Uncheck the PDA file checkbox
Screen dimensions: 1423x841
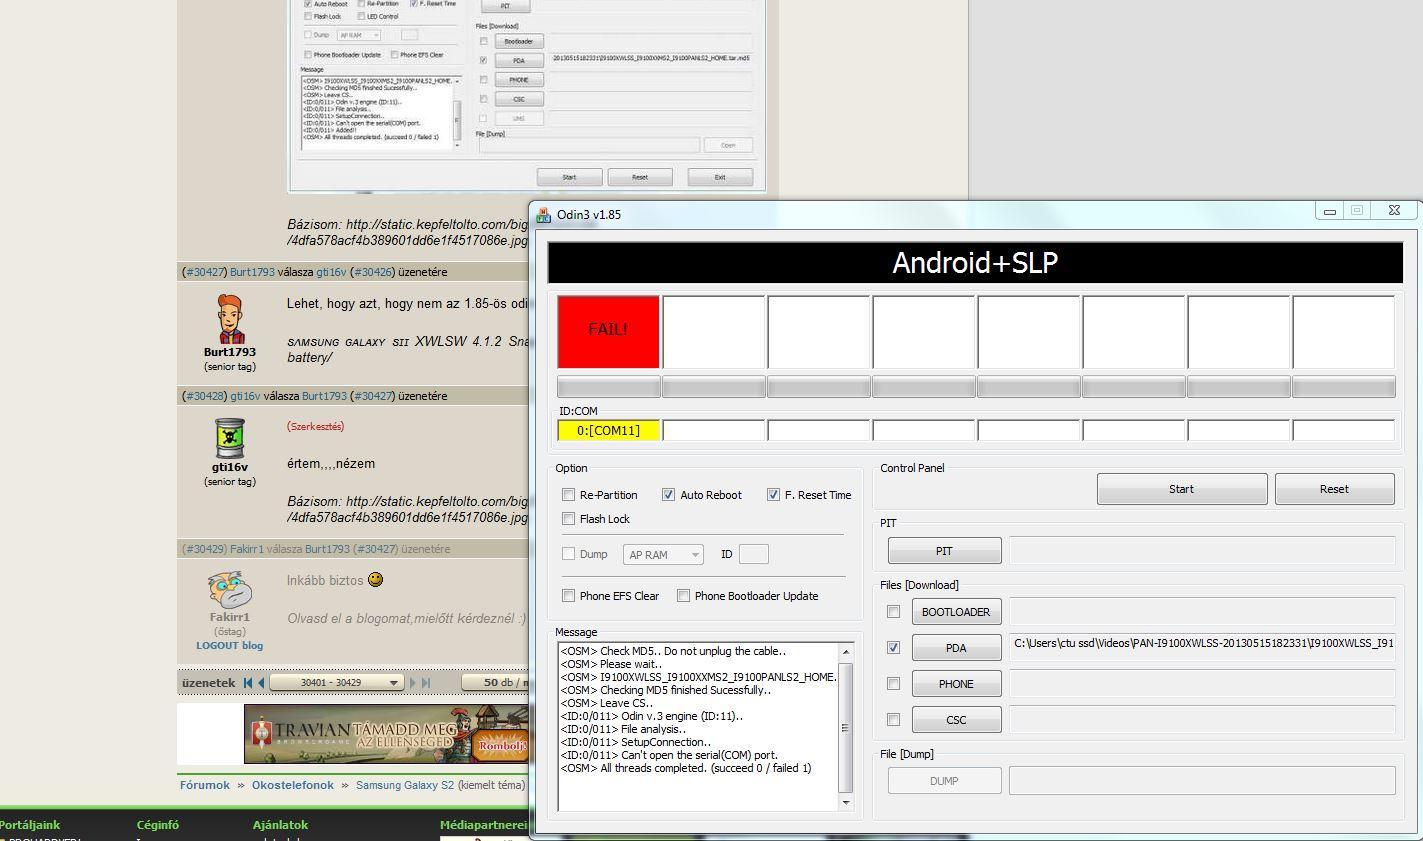(x=893, y=648)
